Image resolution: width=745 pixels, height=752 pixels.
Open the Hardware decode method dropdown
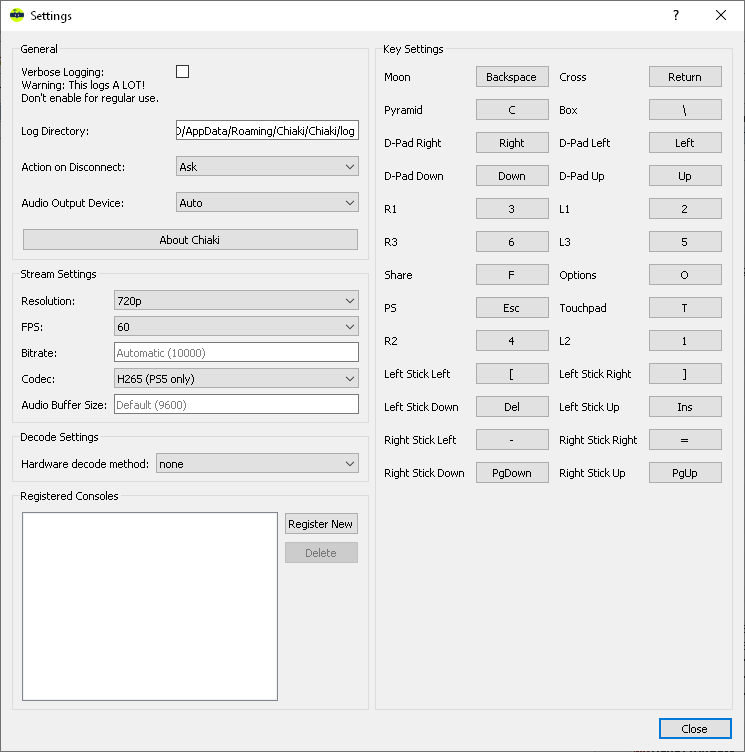point(257,463)
